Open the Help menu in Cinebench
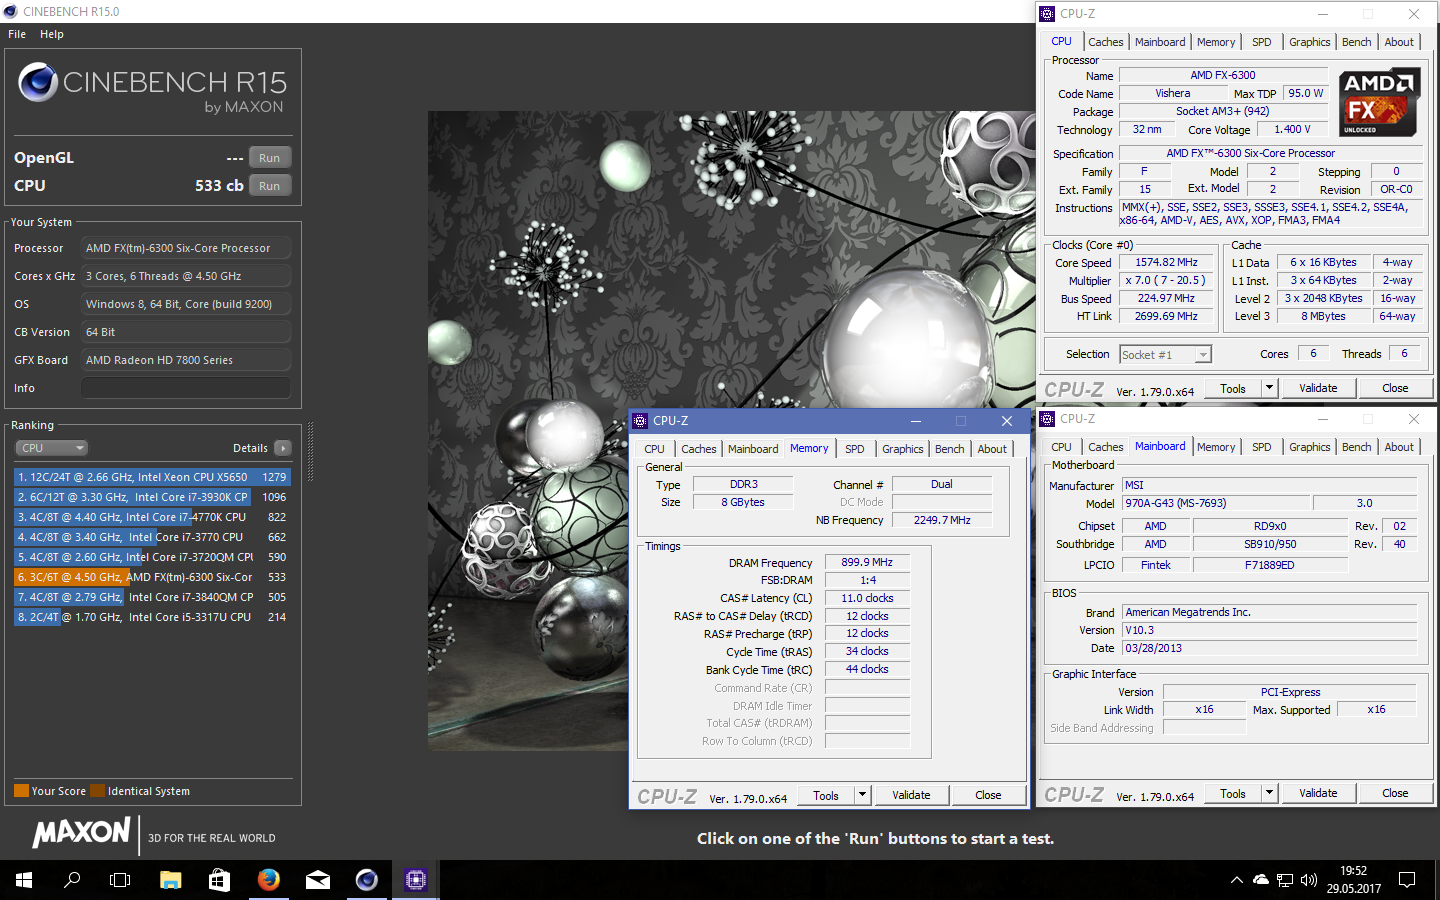Image resolution: width=1440 pixels, height=900 pixels. click(x=52, y=34)
